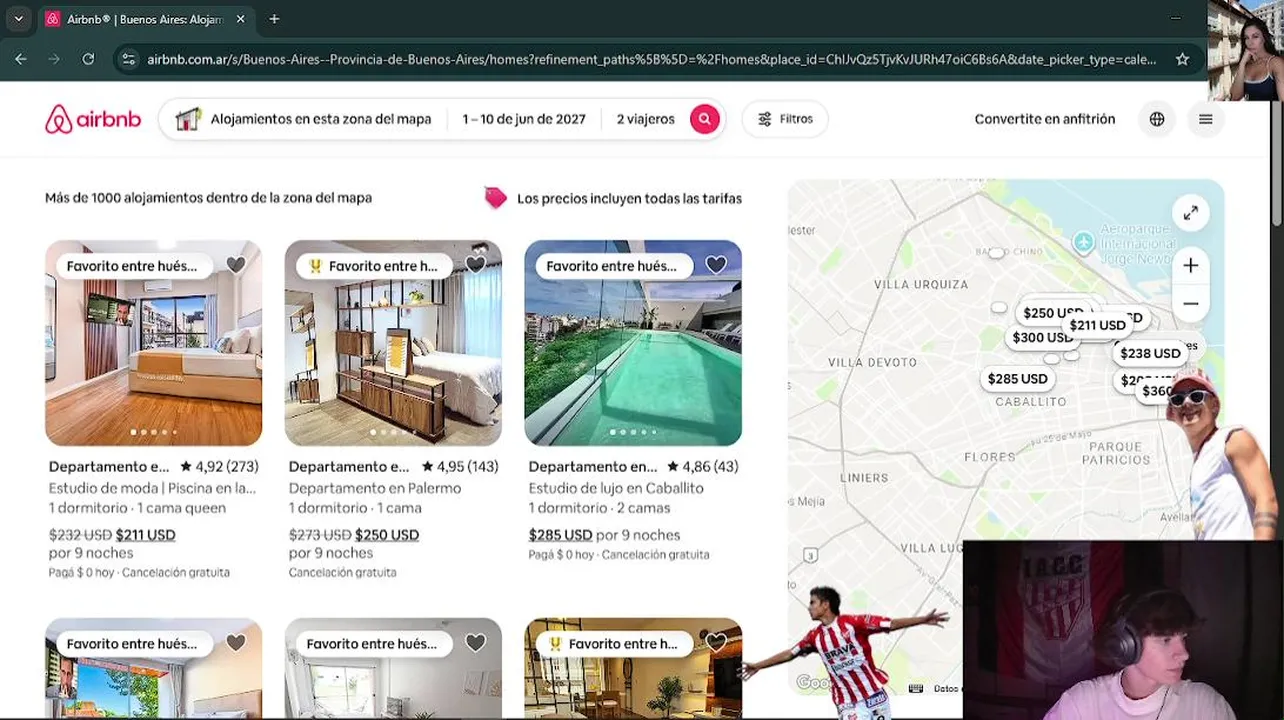Bookmark this page with the star
1284x720 pixels.
point(1182,59)
